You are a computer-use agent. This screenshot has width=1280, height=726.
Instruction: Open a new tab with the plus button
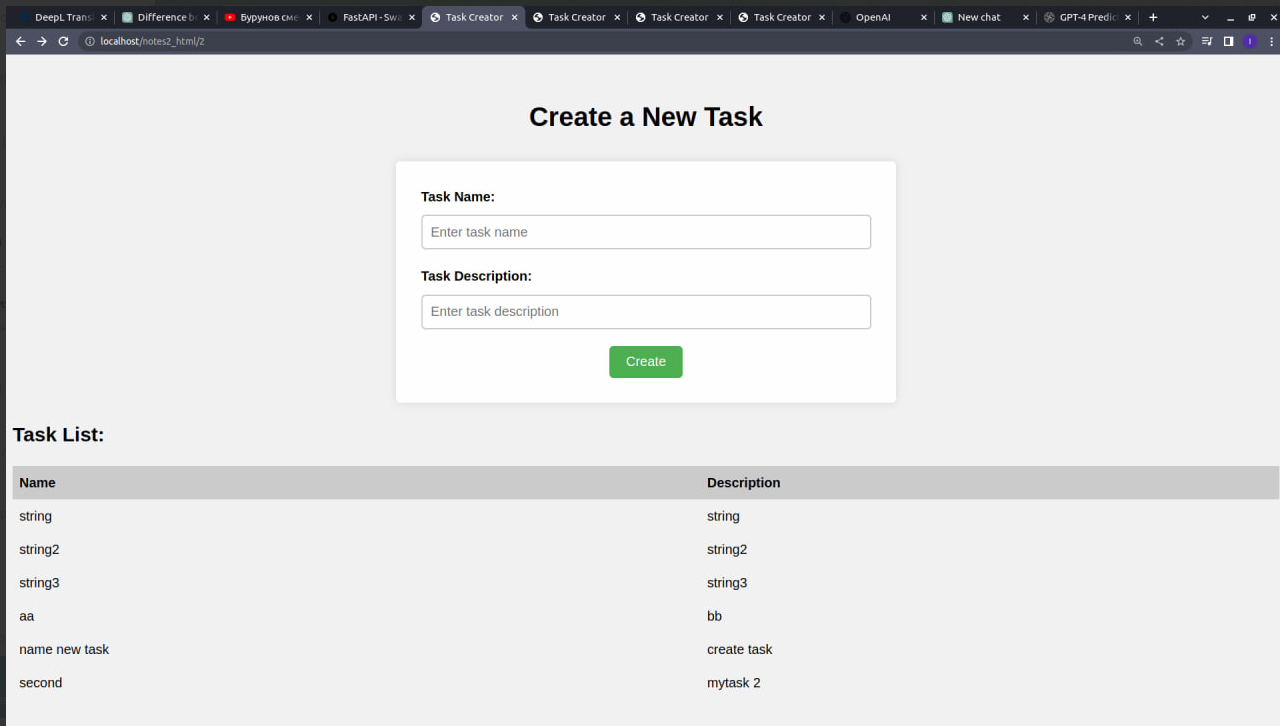[1154, 17]
